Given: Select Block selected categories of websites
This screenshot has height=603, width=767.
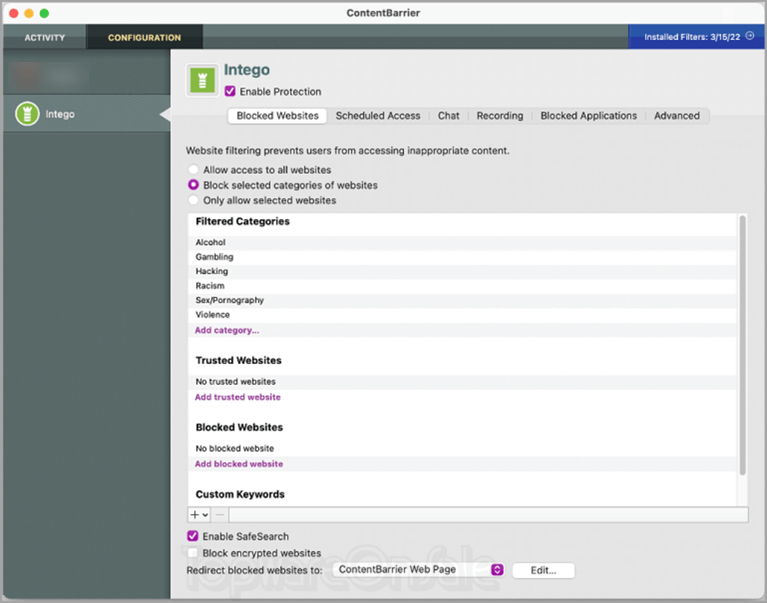Looking at the screenshot, I should (193, 185).
